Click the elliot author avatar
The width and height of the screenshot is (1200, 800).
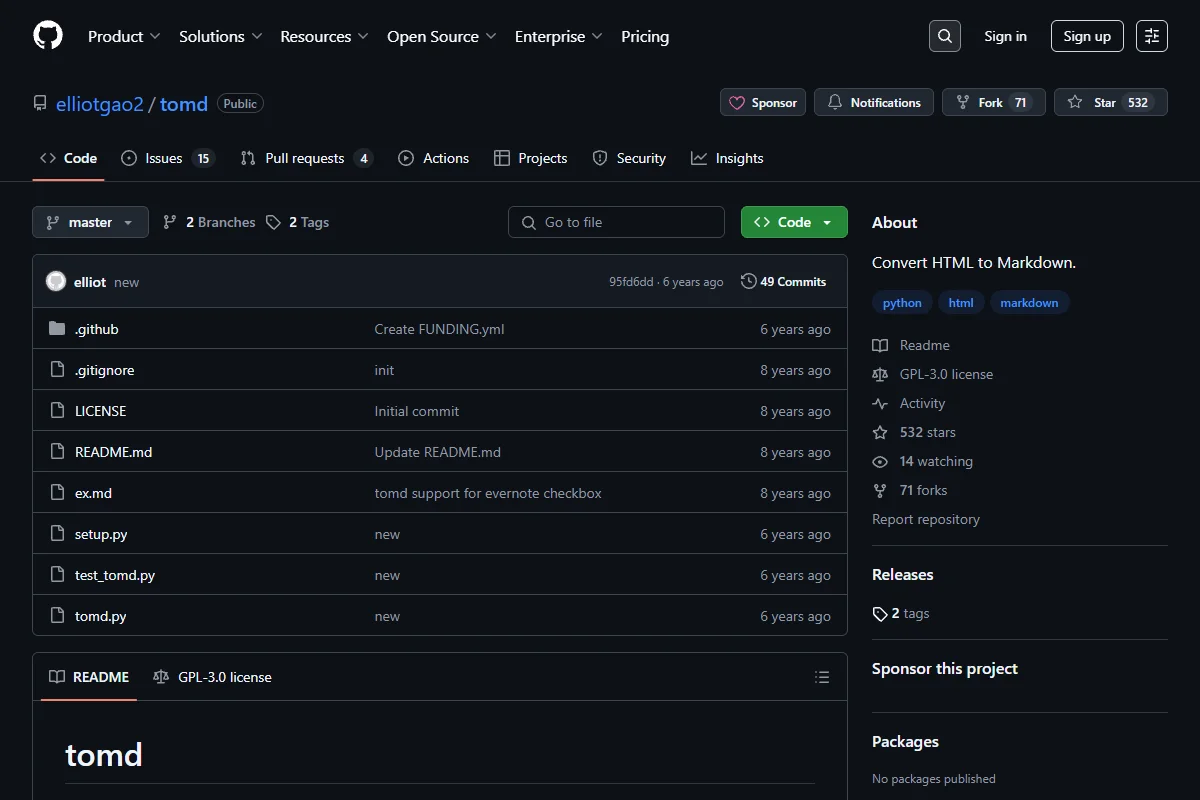pos(56,282)
